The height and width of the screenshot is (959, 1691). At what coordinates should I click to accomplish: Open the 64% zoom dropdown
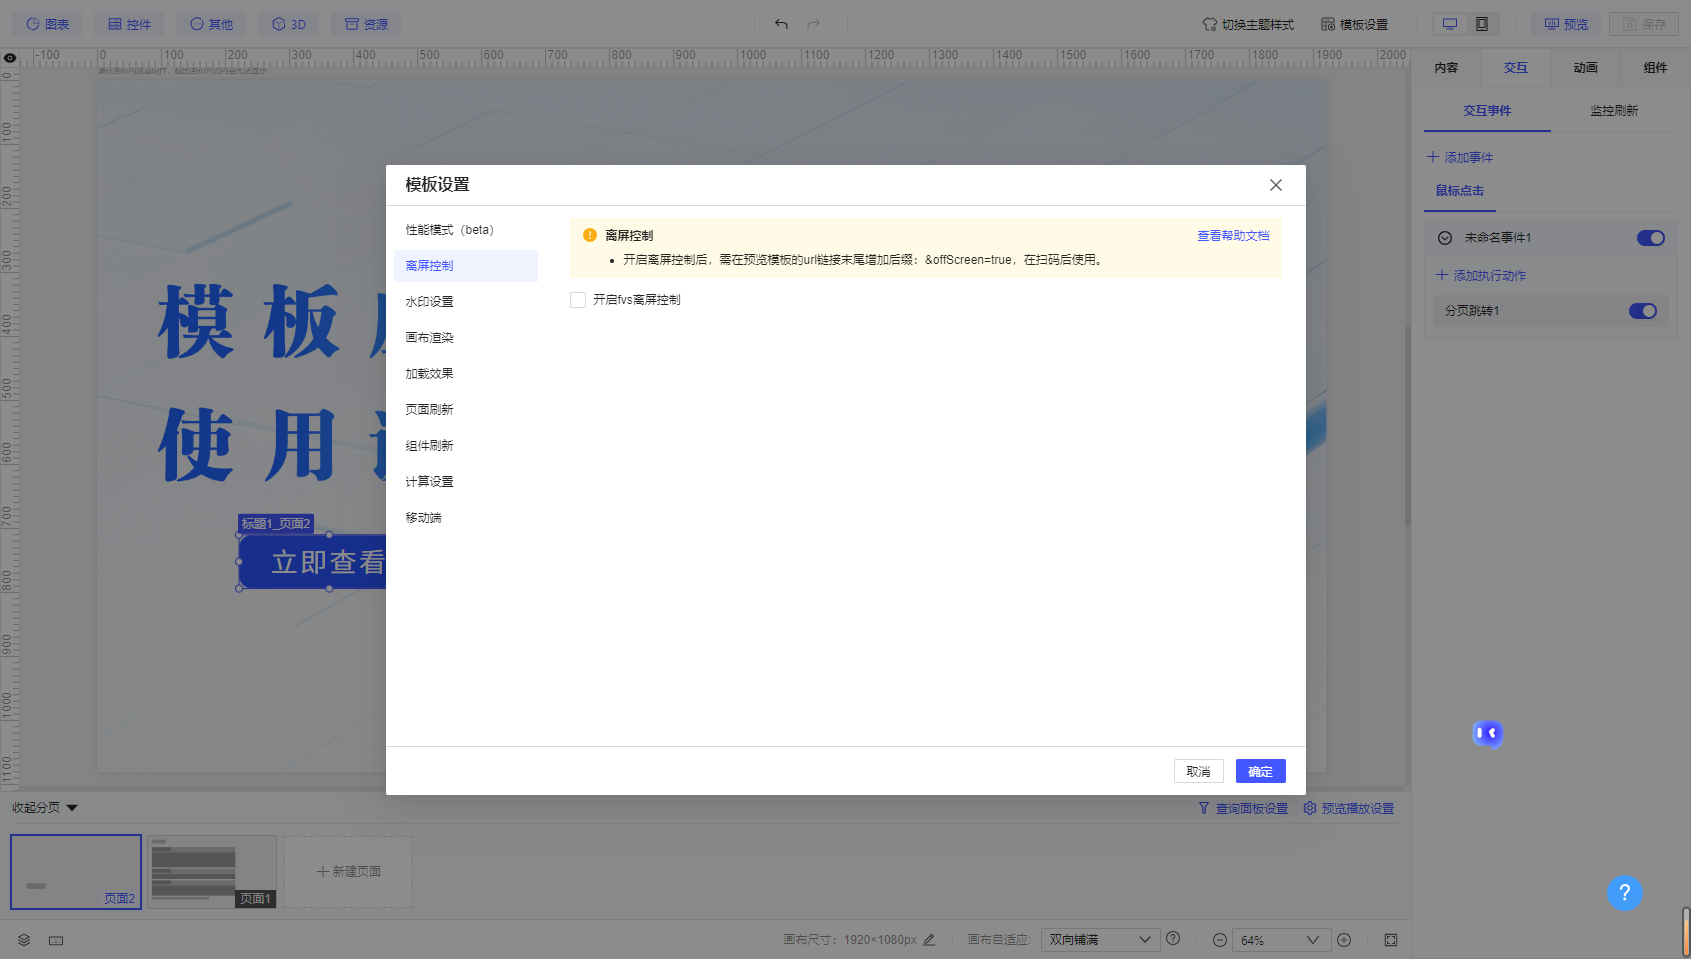pyautogui.click(x=1280, y=940)
